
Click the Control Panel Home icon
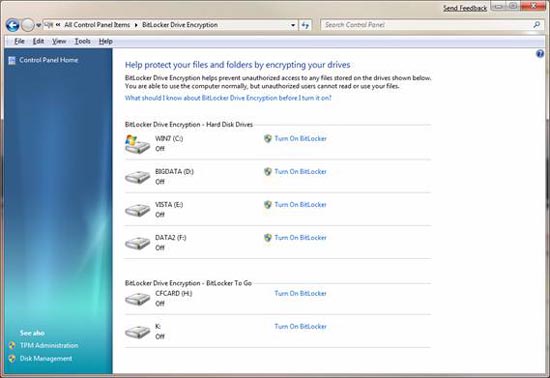tap(12, 60)
